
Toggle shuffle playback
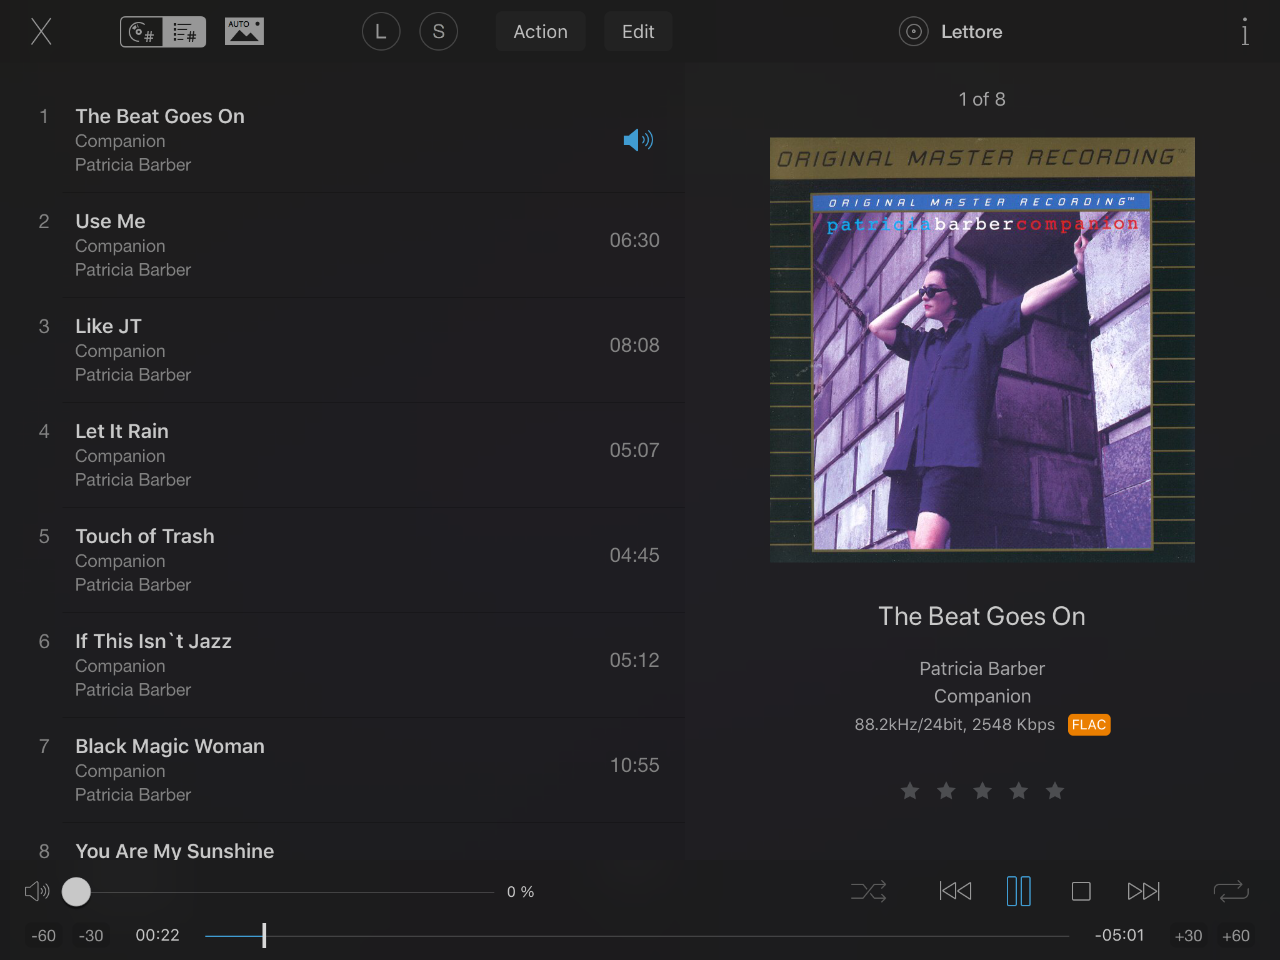pos(869,891)
